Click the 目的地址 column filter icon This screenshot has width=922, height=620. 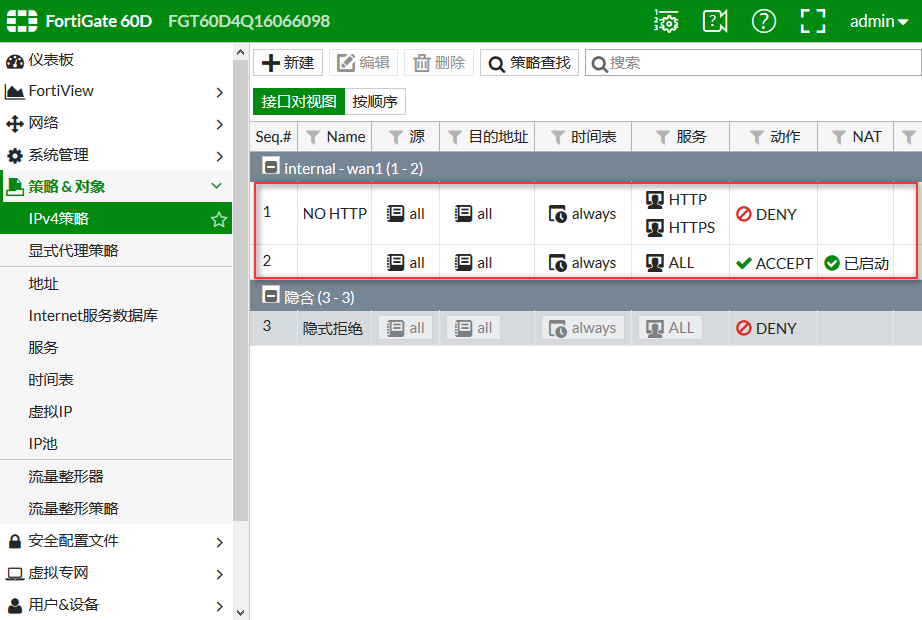click(x=455, y=138)
